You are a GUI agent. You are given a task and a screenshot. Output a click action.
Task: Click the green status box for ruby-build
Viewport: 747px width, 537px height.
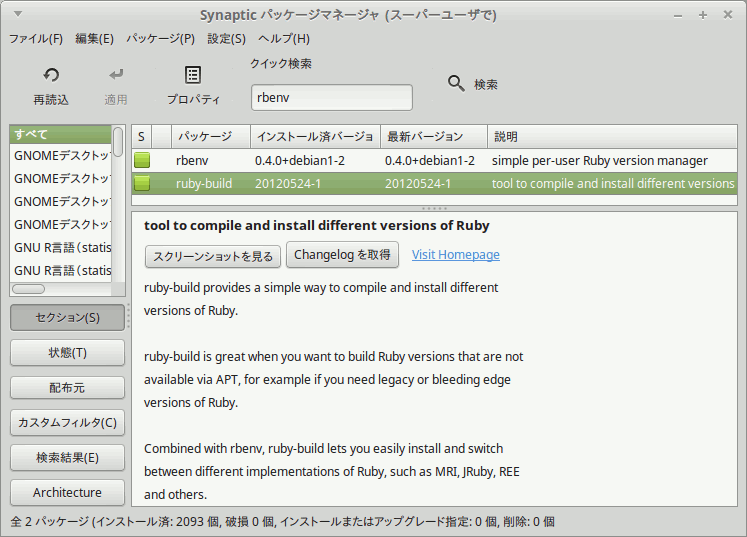coord(141,183)
